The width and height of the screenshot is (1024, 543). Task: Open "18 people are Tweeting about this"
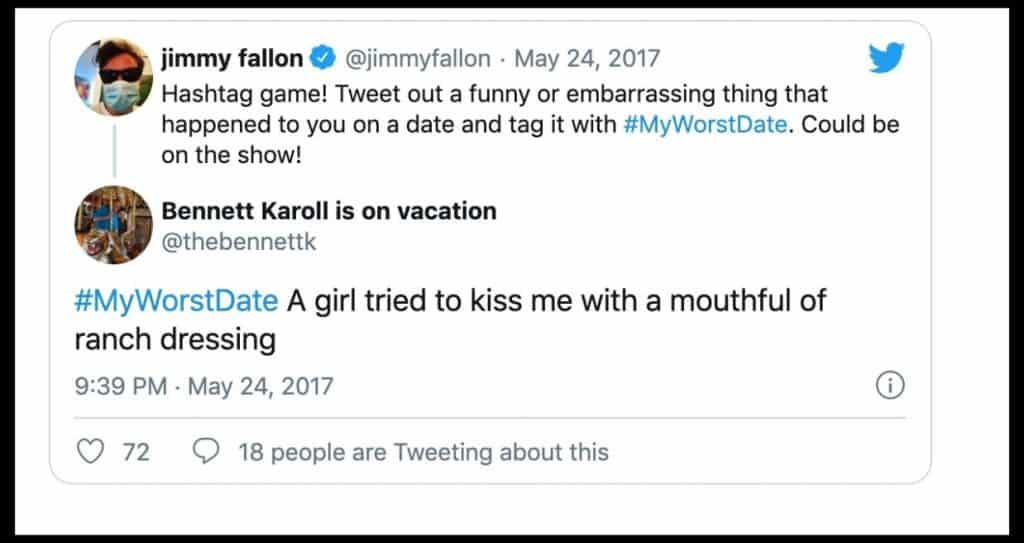point(423,452)
